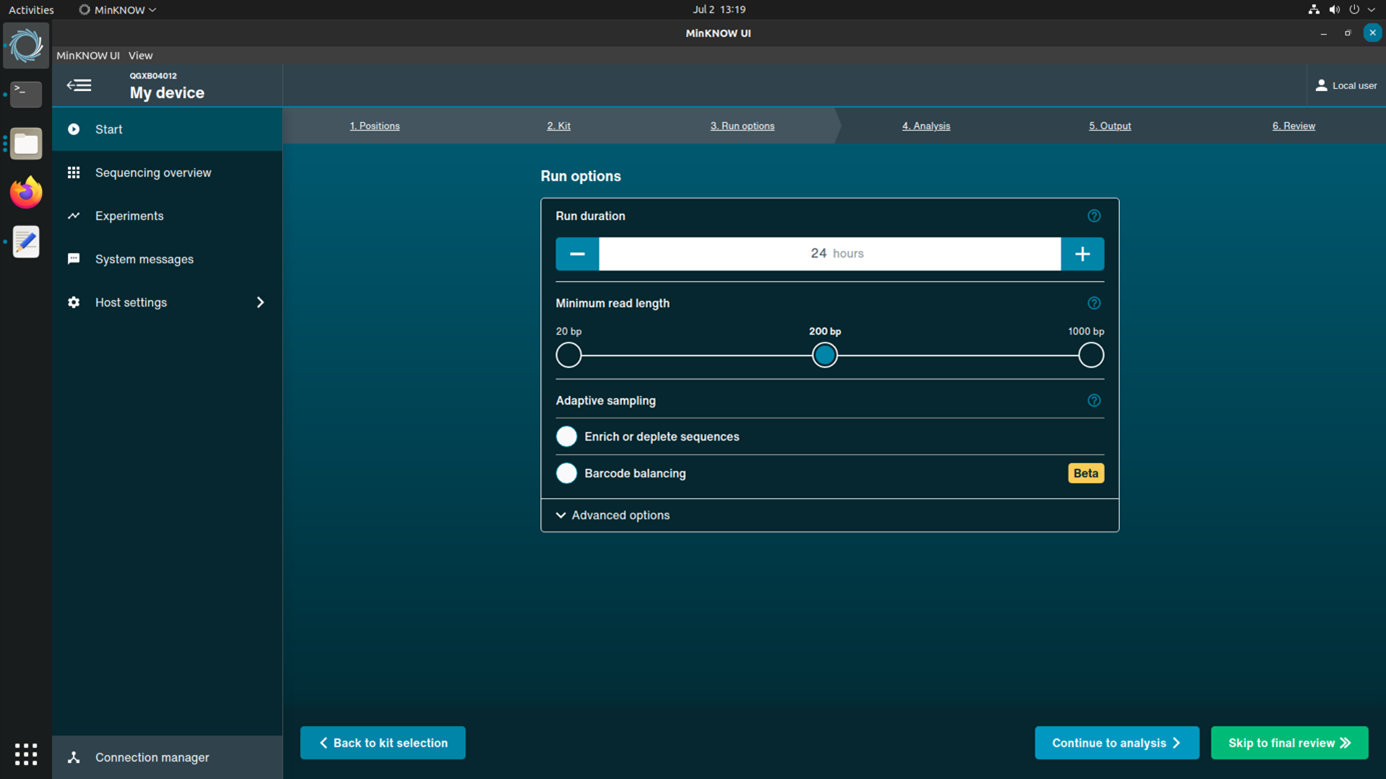
Task: Open Firefox from the dock
Action: [26, 192]
